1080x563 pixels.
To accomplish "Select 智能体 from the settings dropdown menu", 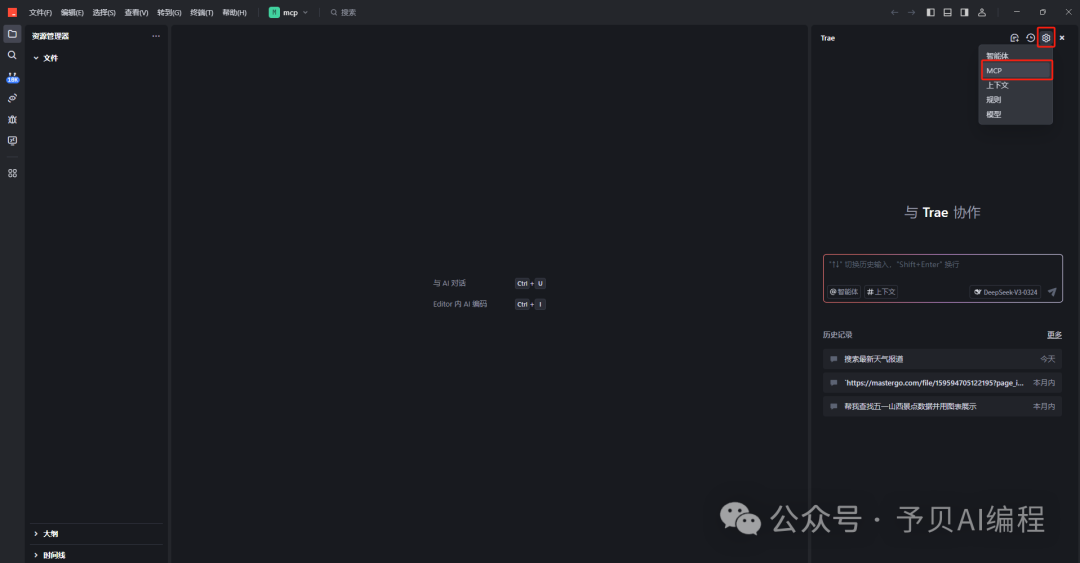I will point(1015,56).
